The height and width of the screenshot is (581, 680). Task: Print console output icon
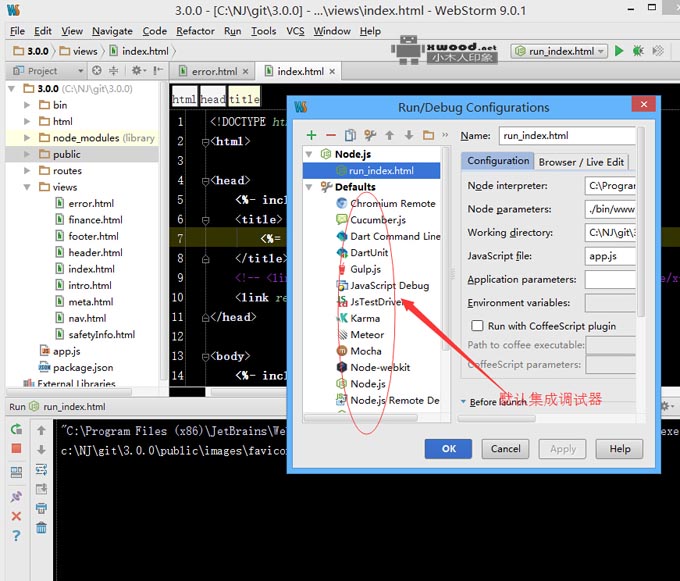(x=41, y=508)
